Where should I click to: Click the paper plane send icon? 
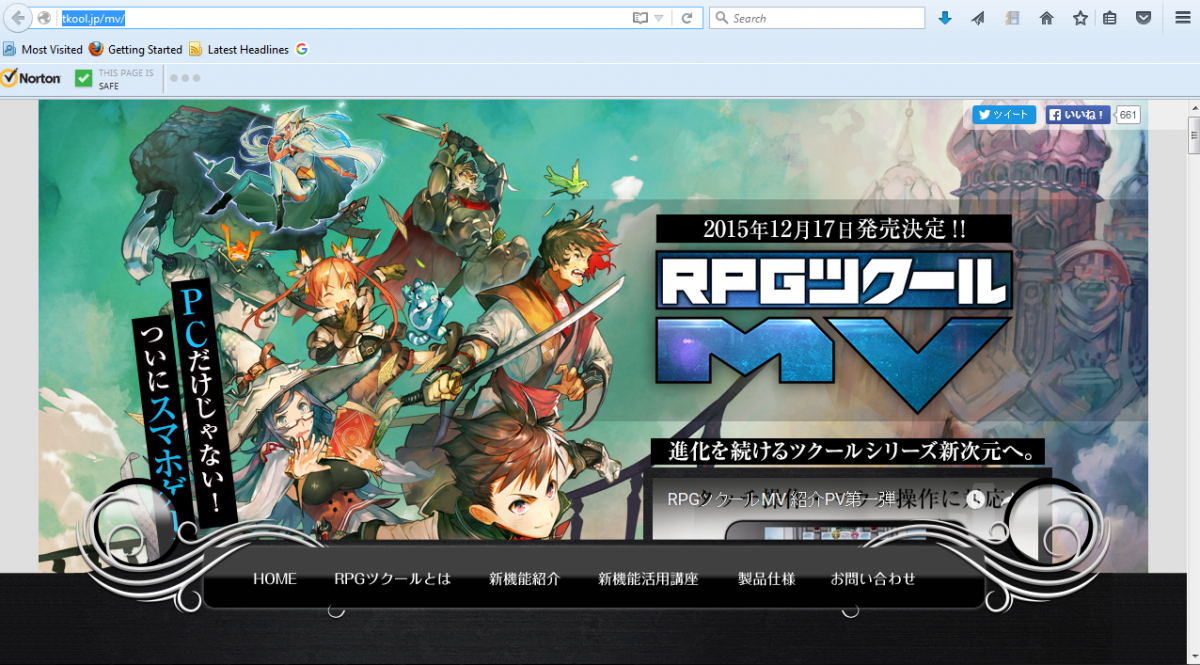(978, 18)
